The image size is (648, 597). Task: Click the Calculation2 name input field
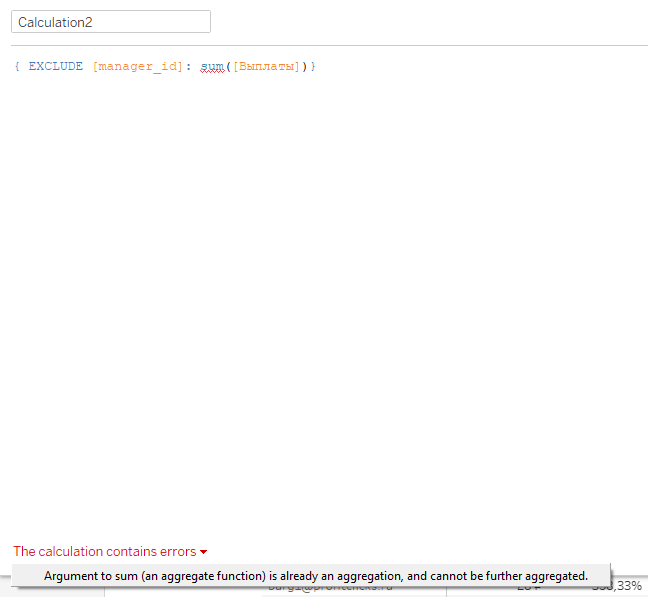(x=111, y=22)
